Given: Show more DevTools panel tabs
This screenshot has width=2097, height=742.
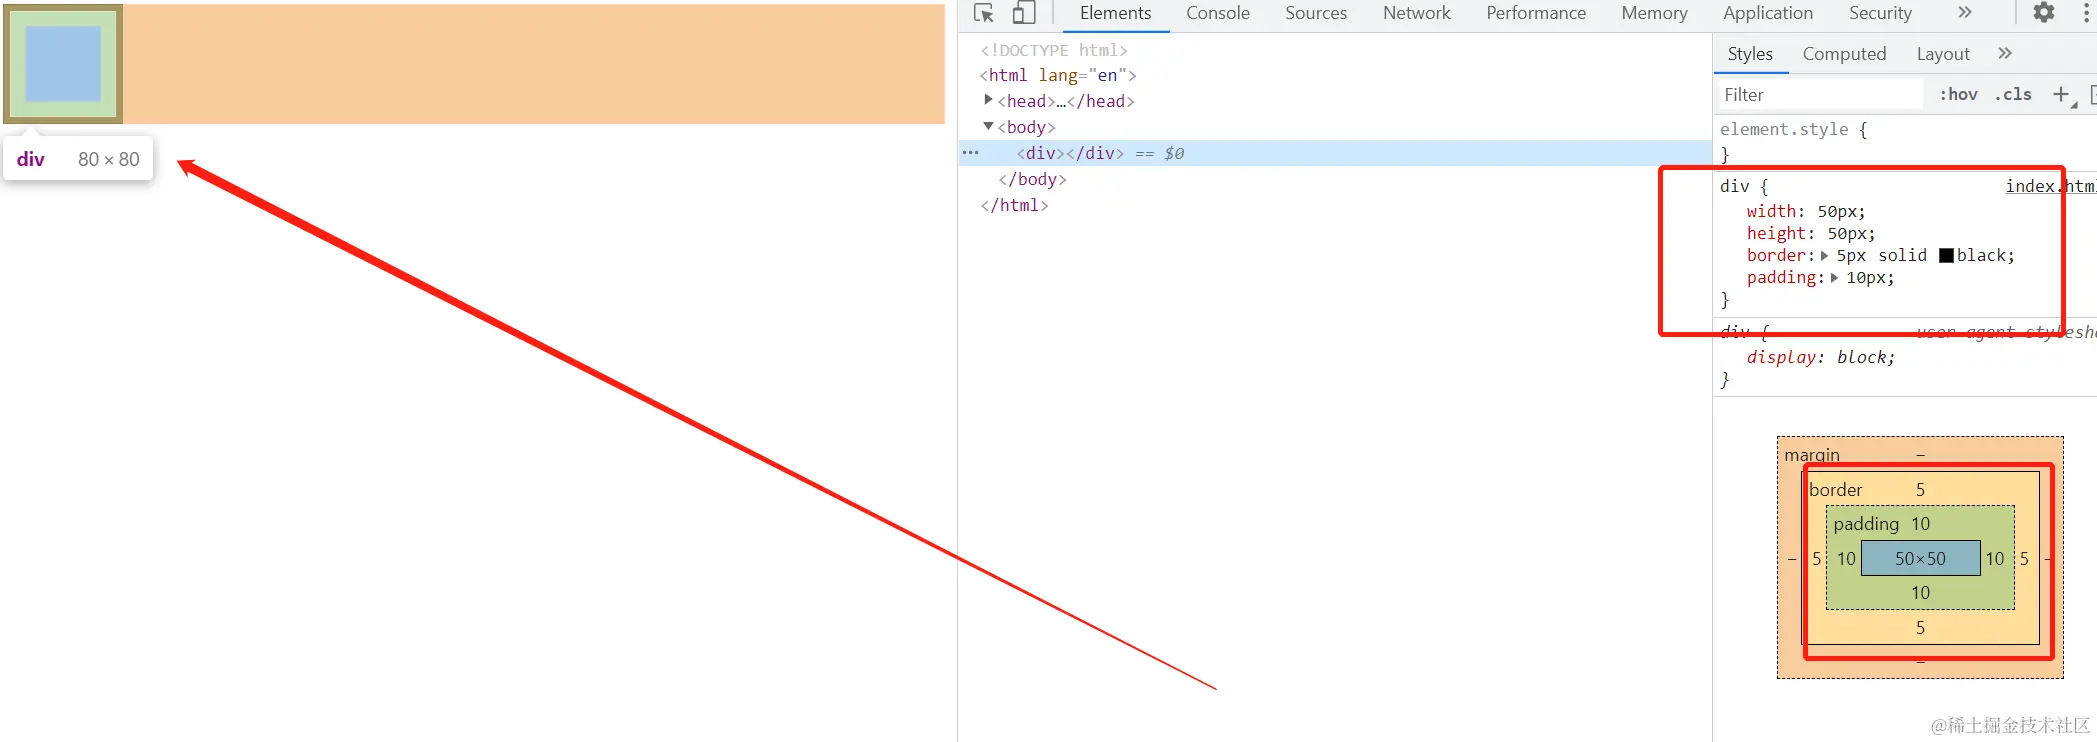Looking at the screenshot, I should point(1965,13).
